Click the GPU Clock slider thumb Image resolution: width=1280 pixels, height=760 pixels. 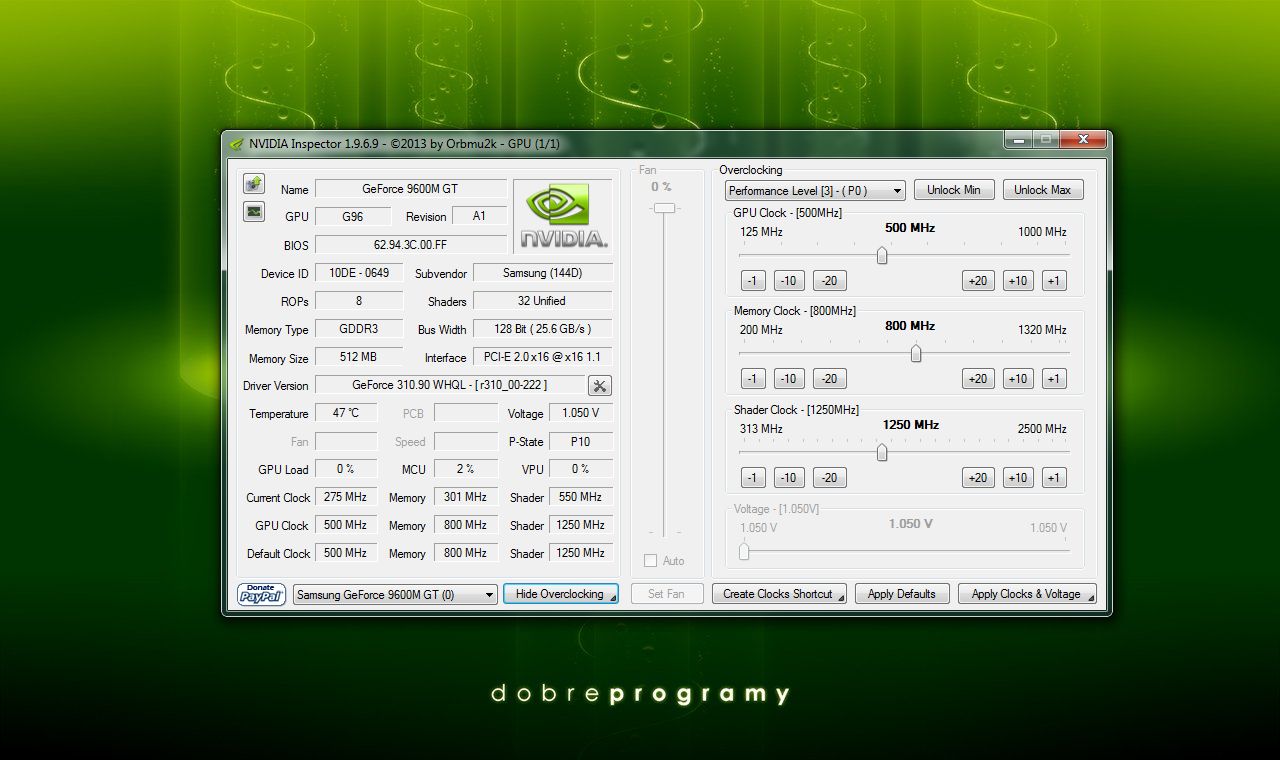click(882, 256)
